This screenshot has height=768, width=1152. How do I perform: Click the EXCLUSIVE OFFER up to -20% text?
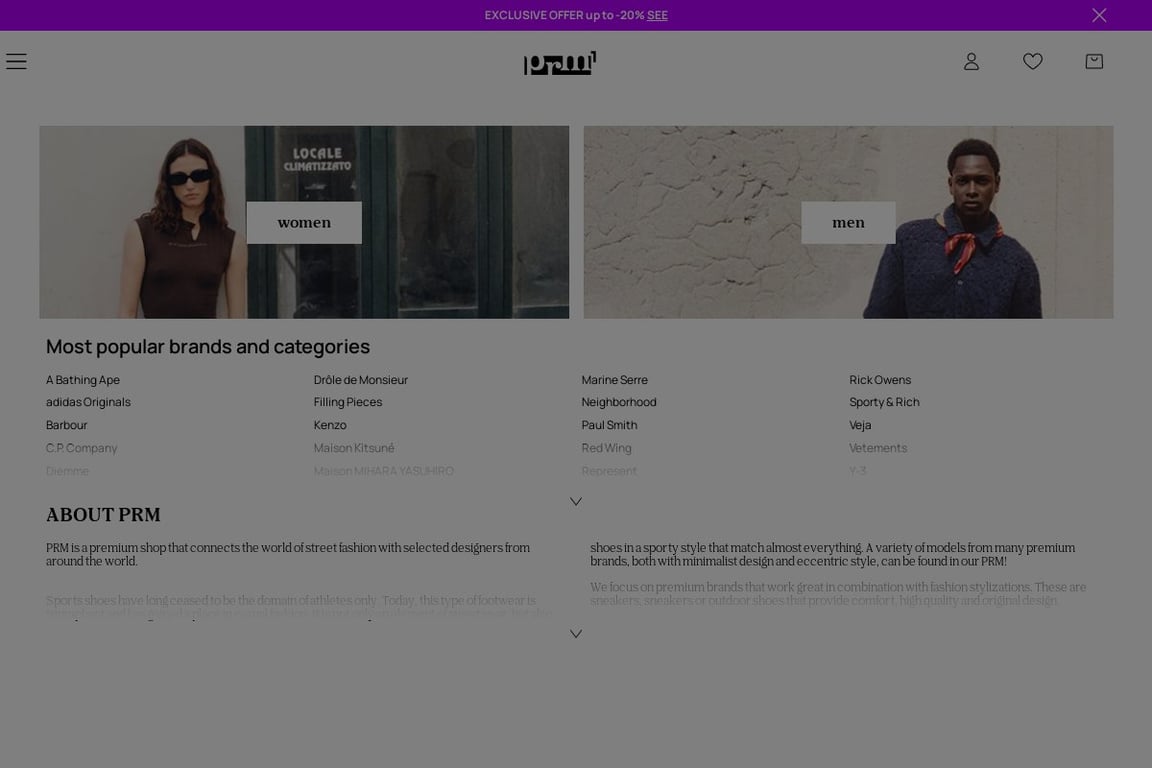[564, 15]
